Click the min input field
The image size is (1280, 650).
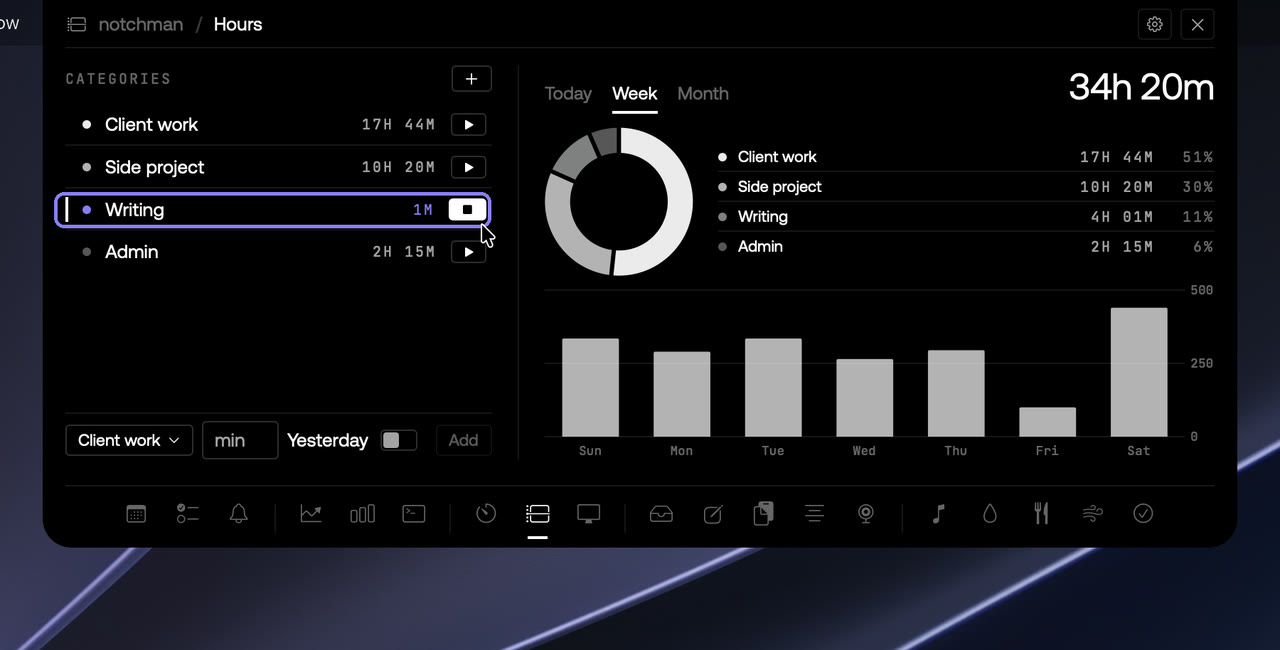pos(240,440)
